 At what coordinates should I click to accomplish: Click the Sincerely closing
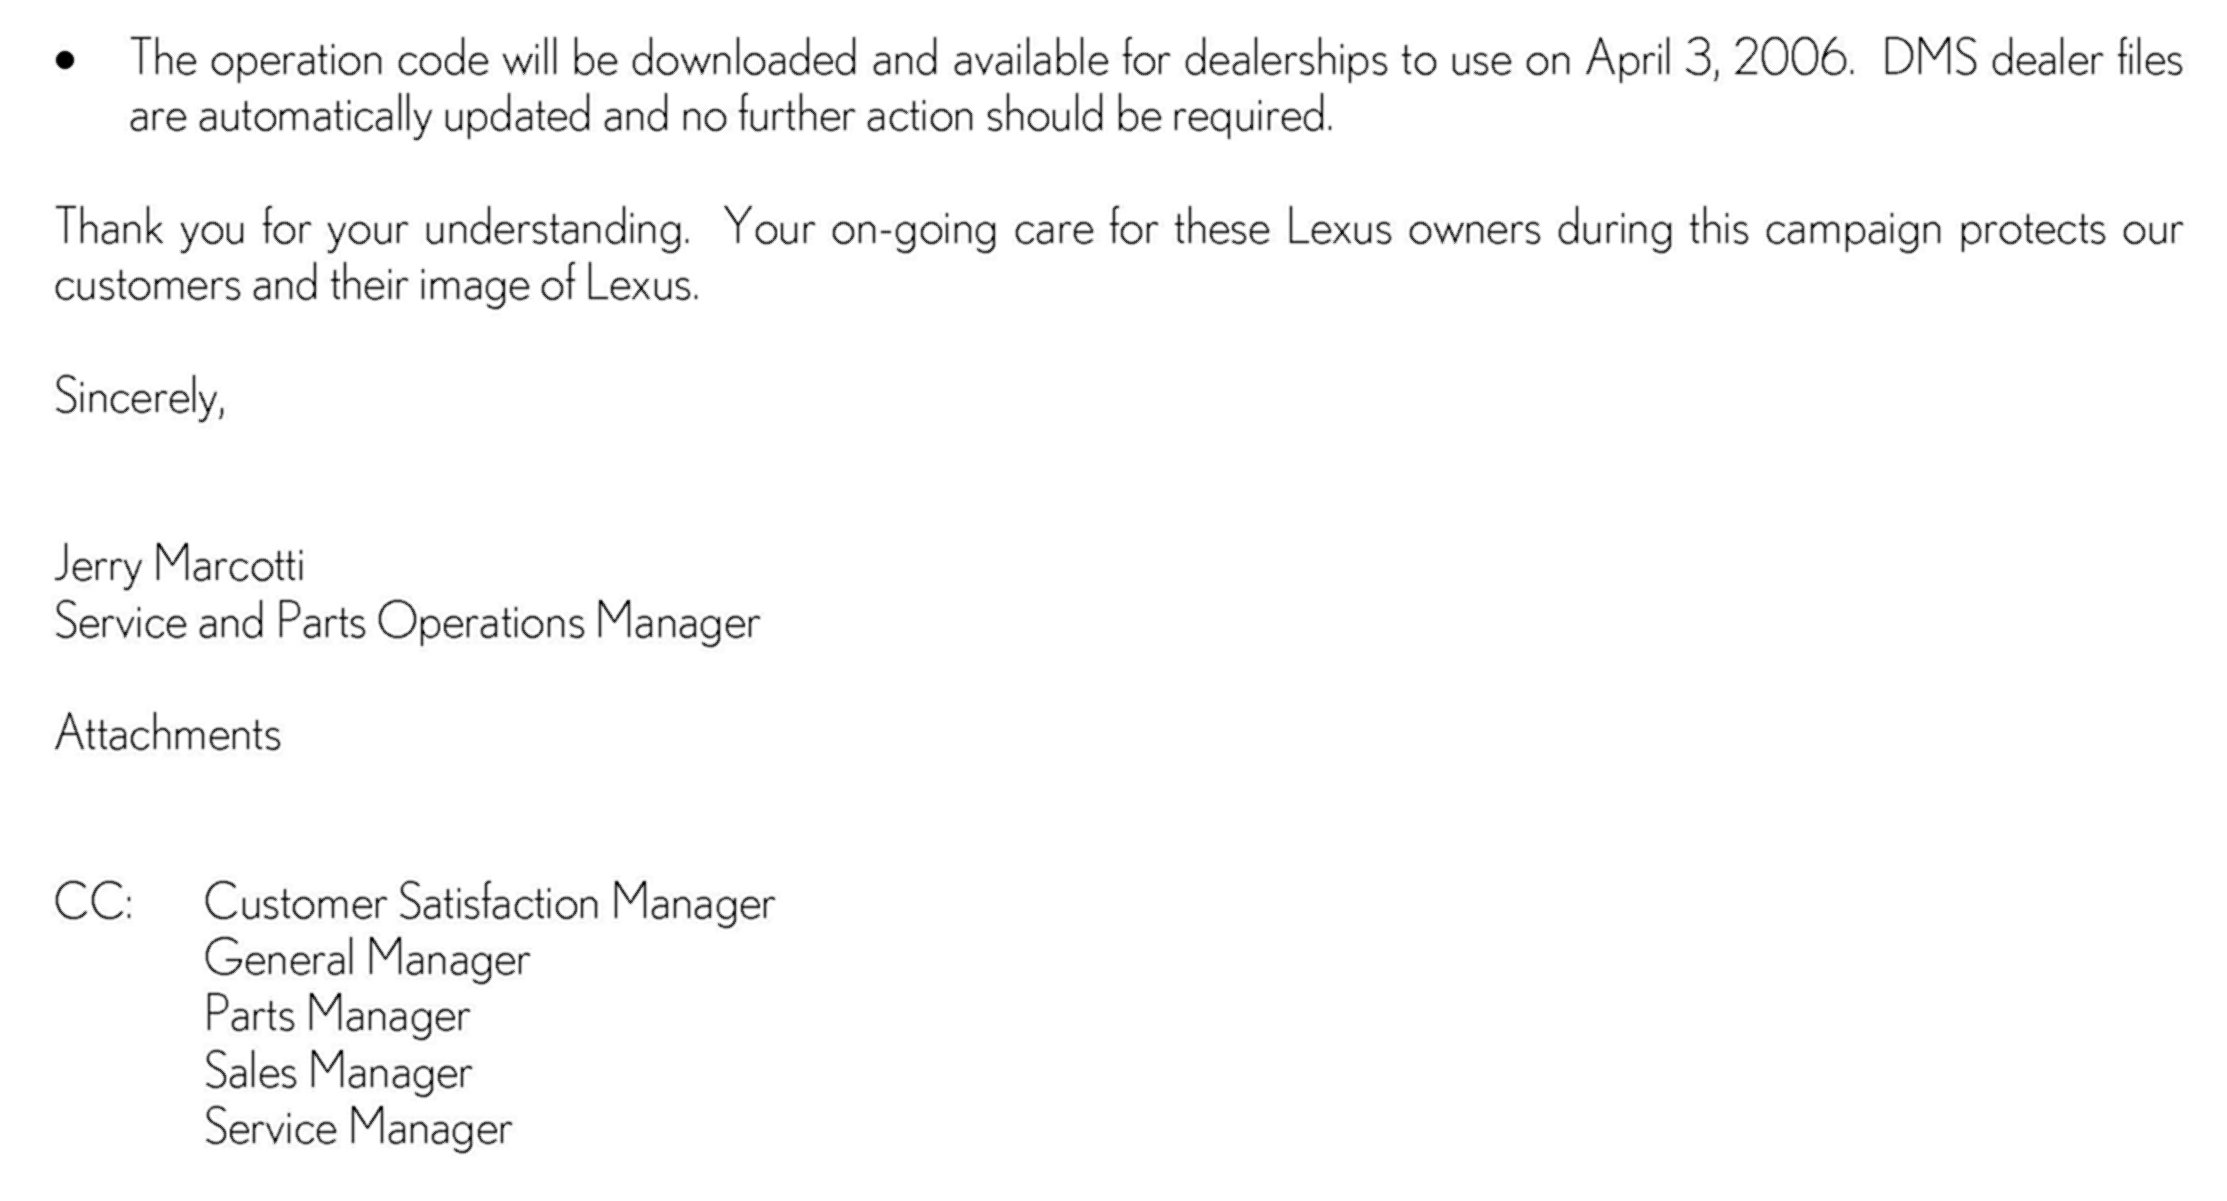coord(140,398)
